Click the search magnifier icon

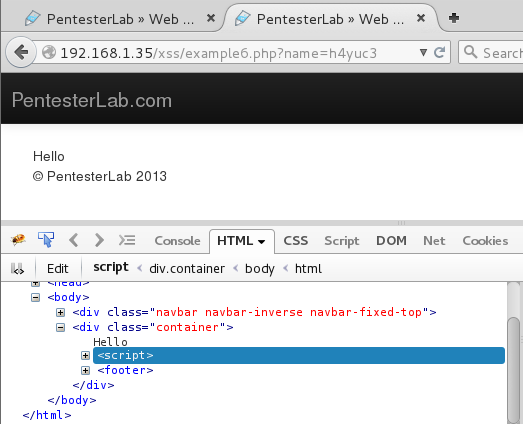(470, 52)
